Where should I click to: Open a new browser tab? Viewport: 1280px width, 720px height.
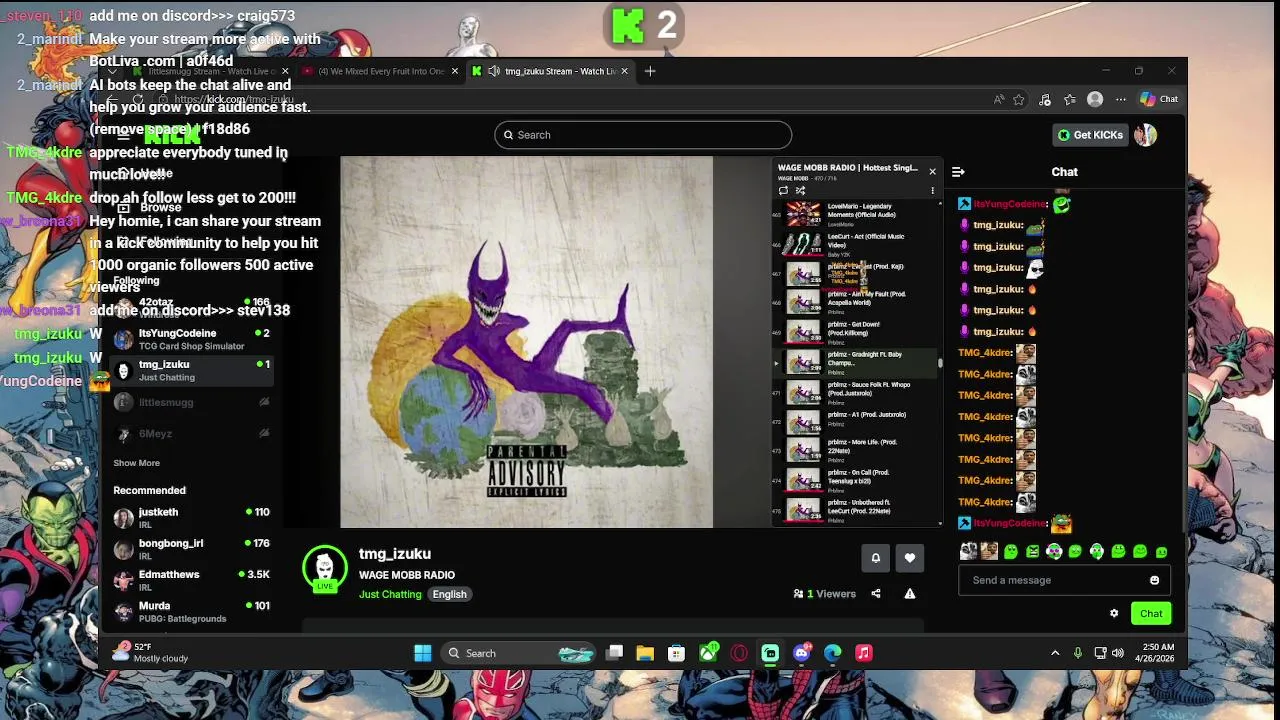tap(650, 71)
